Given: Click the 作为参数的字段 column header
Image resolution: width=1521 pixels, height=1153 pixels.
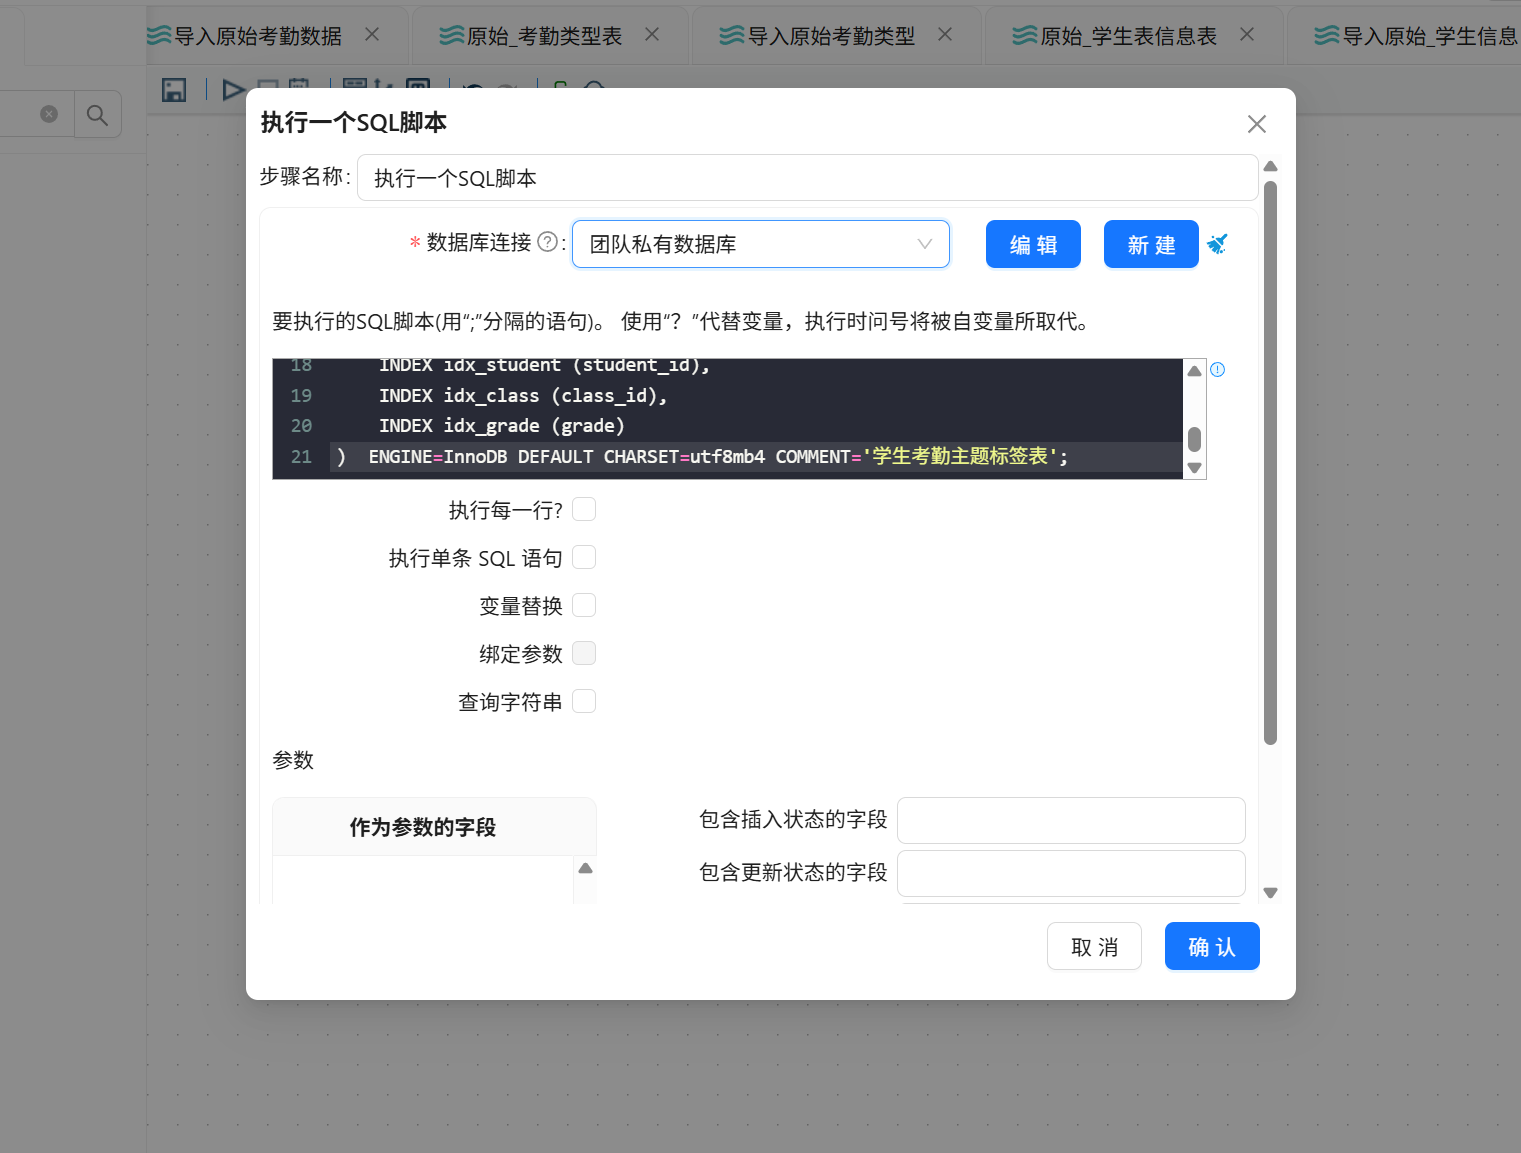Looking at the screenshot, I should pyautogui.click(x=423, y=827).
